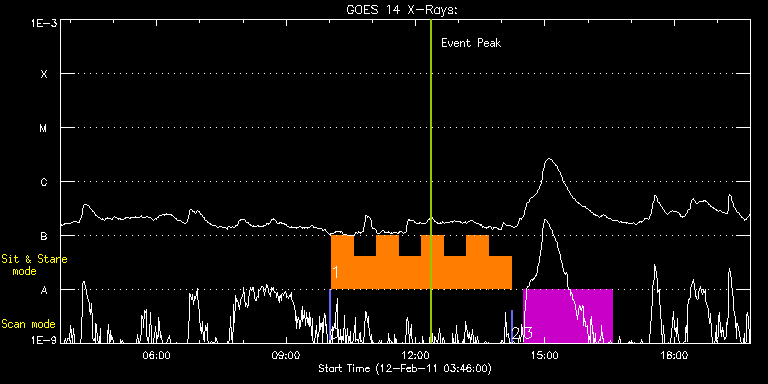Select the magenta Scan mode block 3

tap(568, 316)
